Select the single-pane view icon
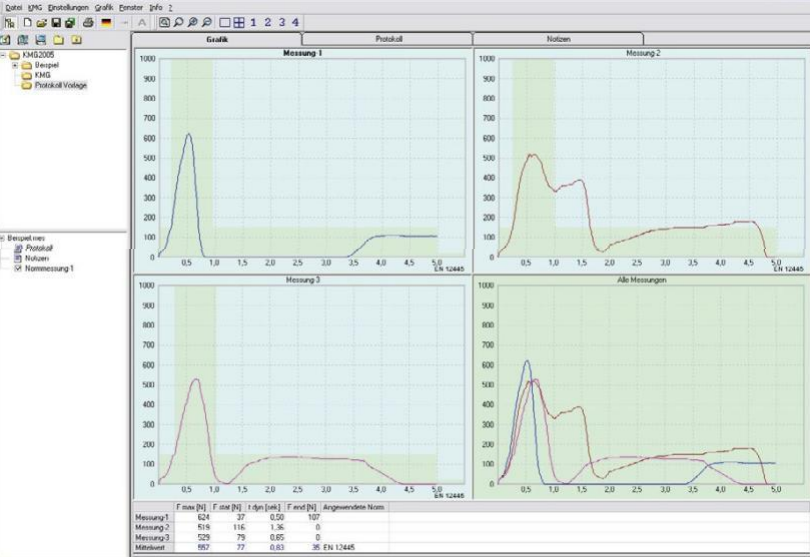The image size is (810, 557). coord(225,22)
